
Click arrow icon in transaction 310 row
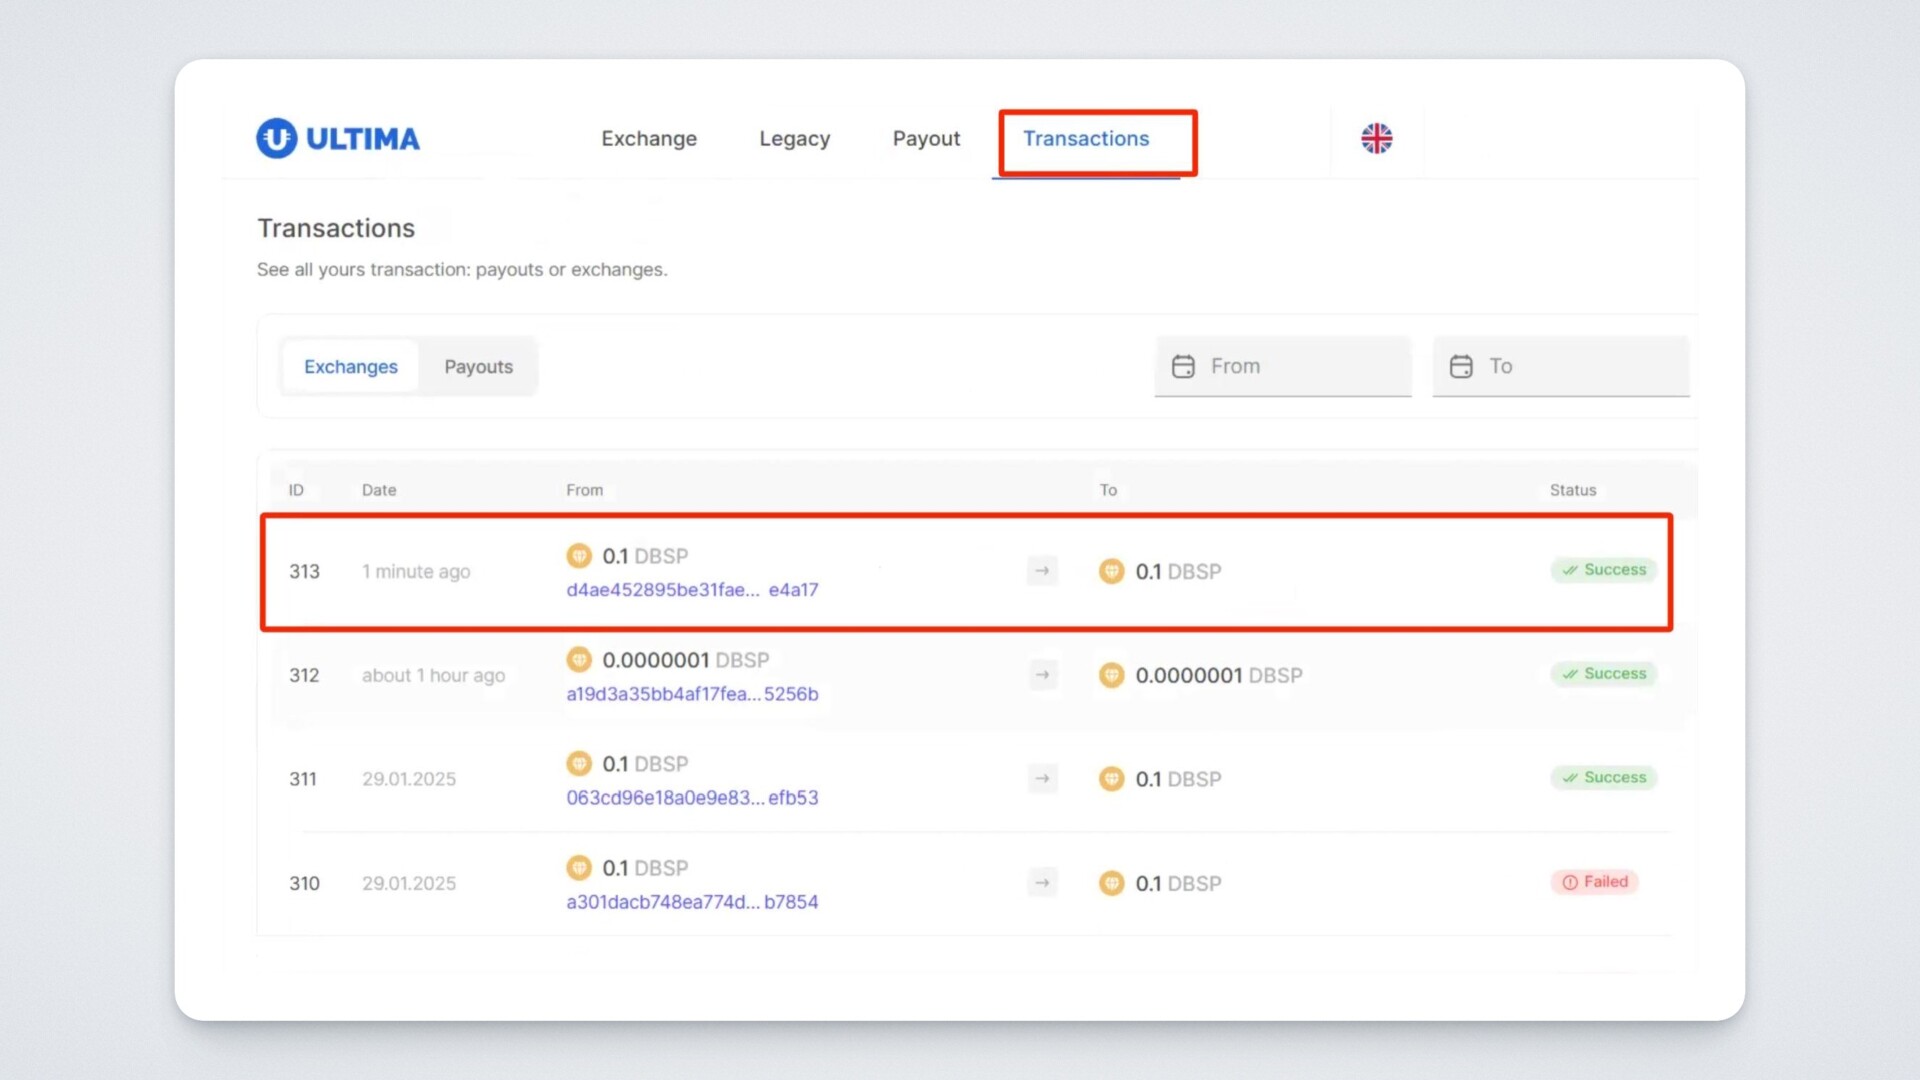click(x=1042, y=883)
